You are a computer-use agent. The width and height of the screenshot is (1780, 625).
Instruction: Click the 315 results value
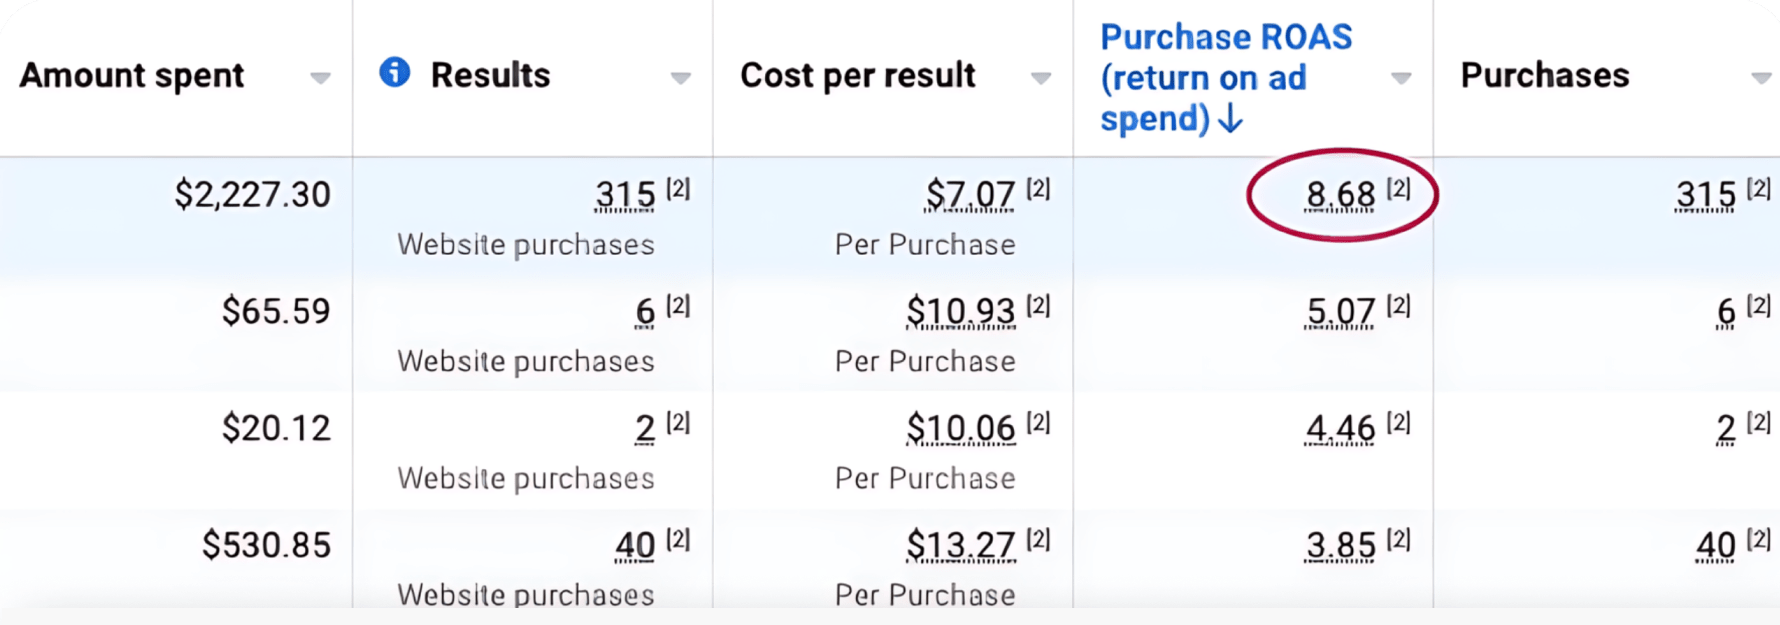coord(625,194)
